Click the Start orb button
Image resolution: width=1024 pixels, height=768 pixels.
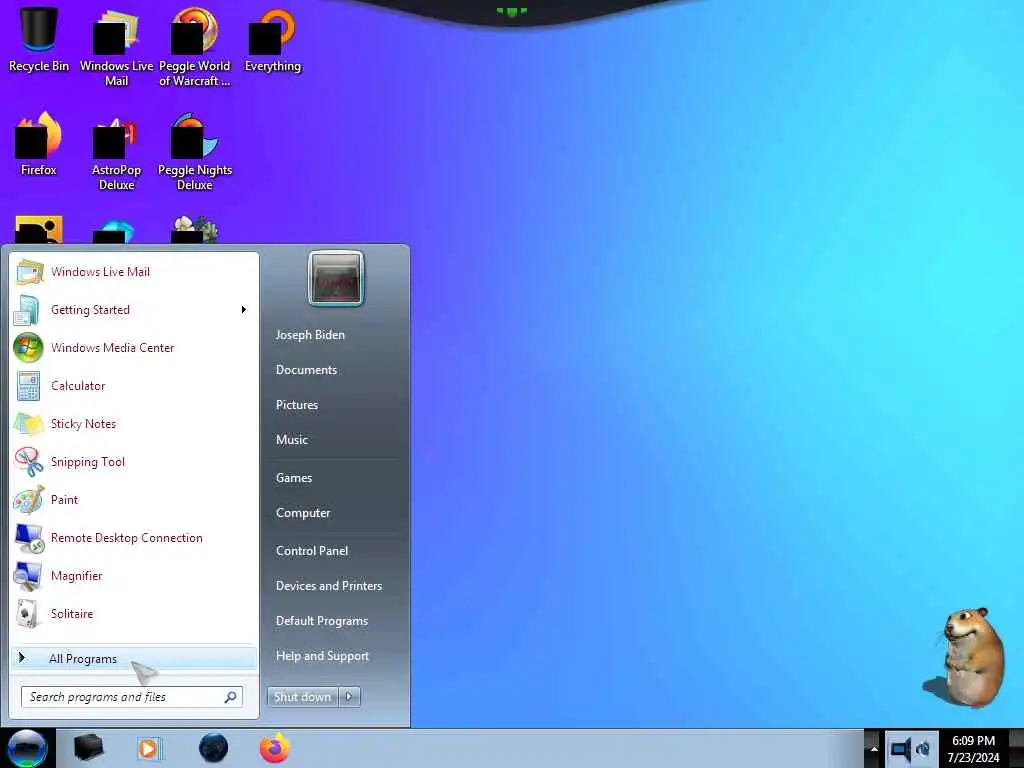[27, 748]
